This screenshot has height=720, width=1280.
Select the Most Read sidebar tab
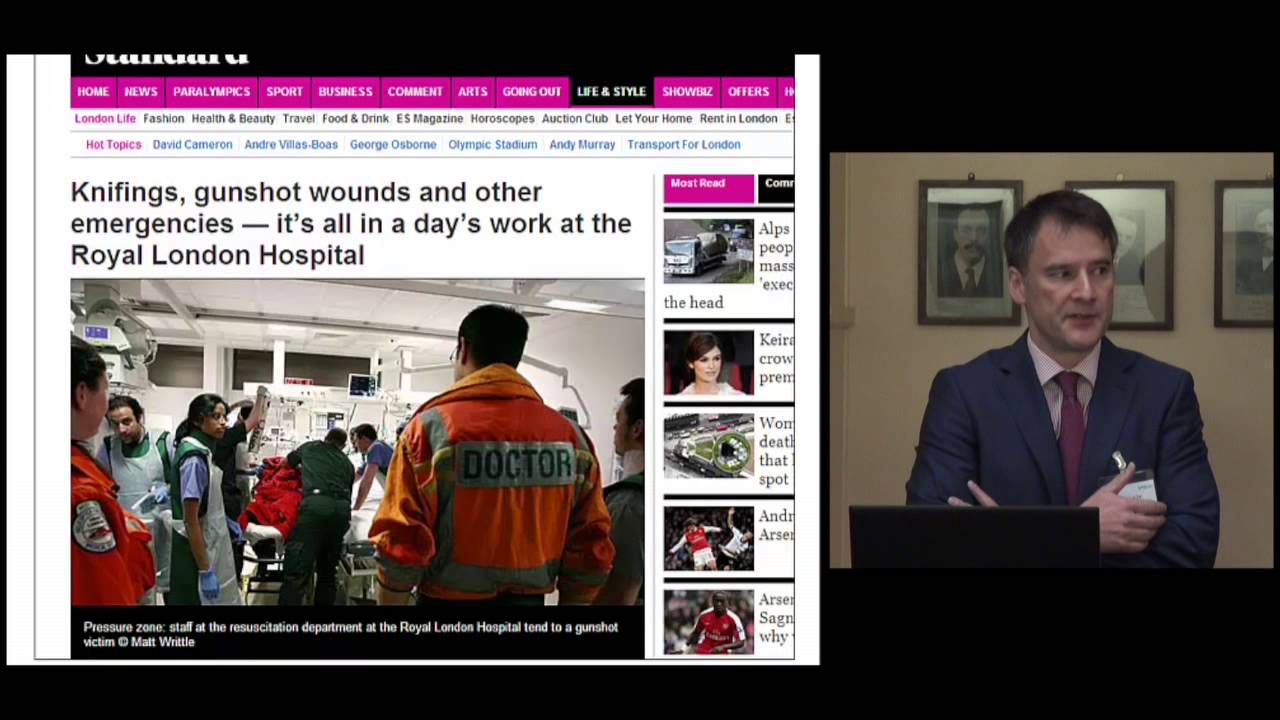pos(708,188)
